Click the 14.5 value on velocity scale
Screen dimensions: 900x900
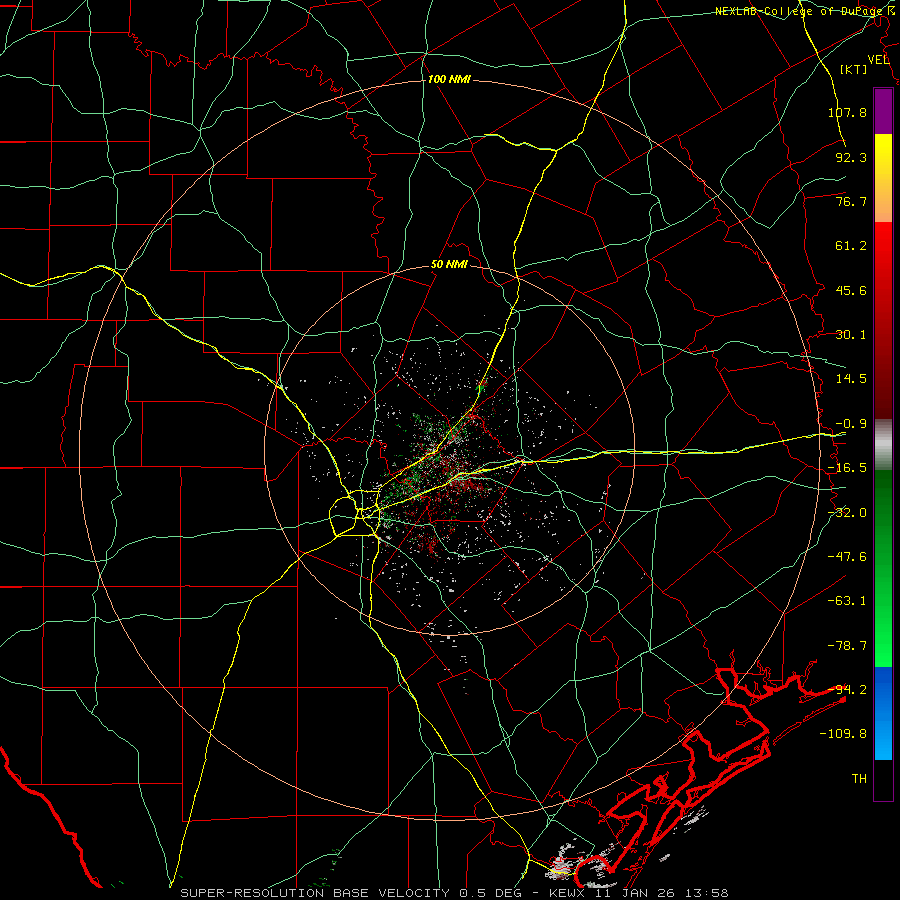tap(851, 379)
